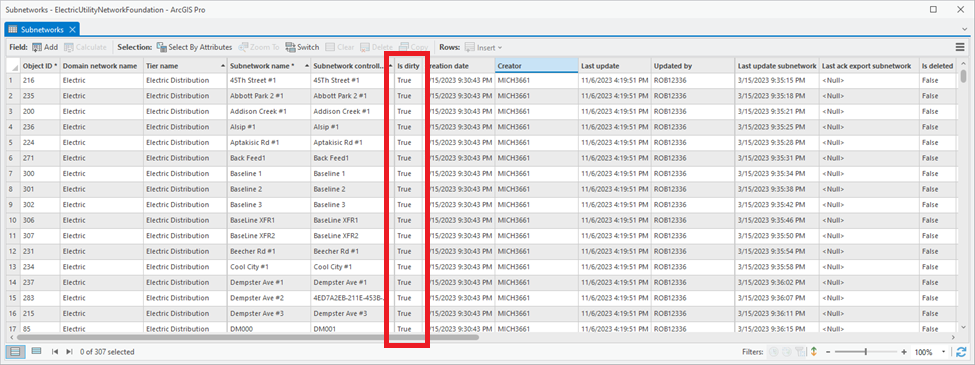This screenshot has height=365, width=975.
Task: Click the Beecher Rd #1 subnetwork name cell
Action: click(x=269, y=251)
